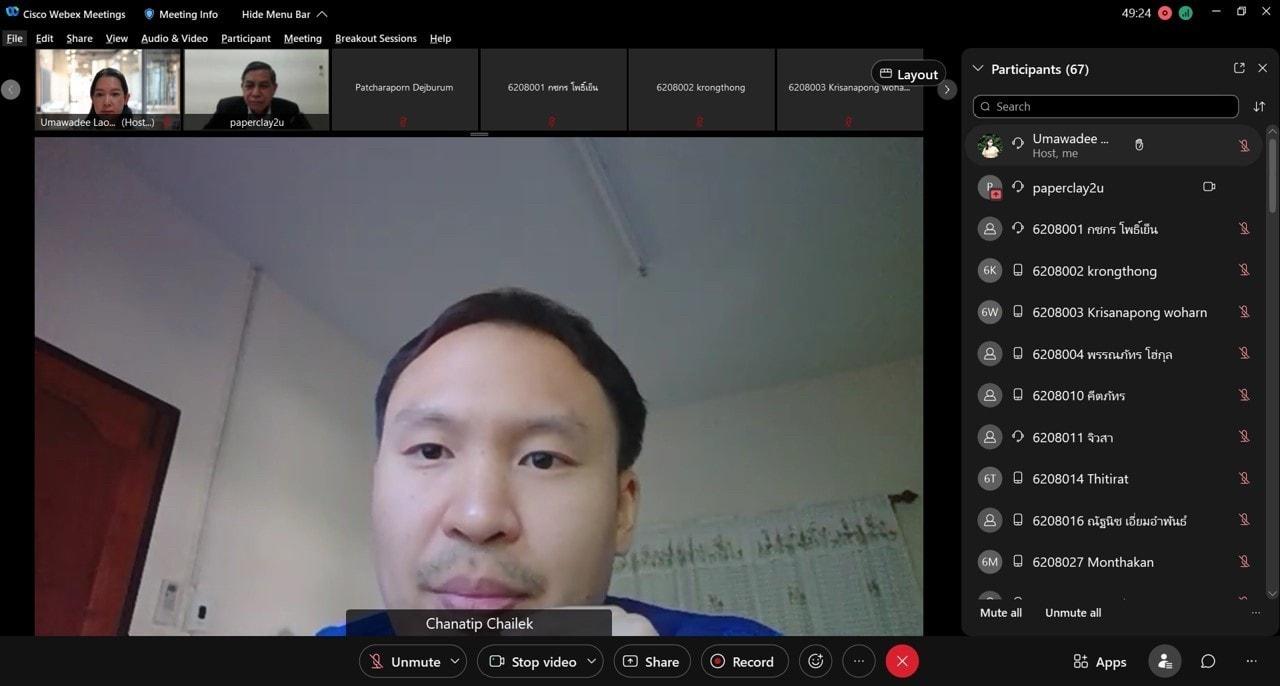1280x686 pixels.
Task: Toggle the microphone with the Unmute button
Action: coord(404,661)
